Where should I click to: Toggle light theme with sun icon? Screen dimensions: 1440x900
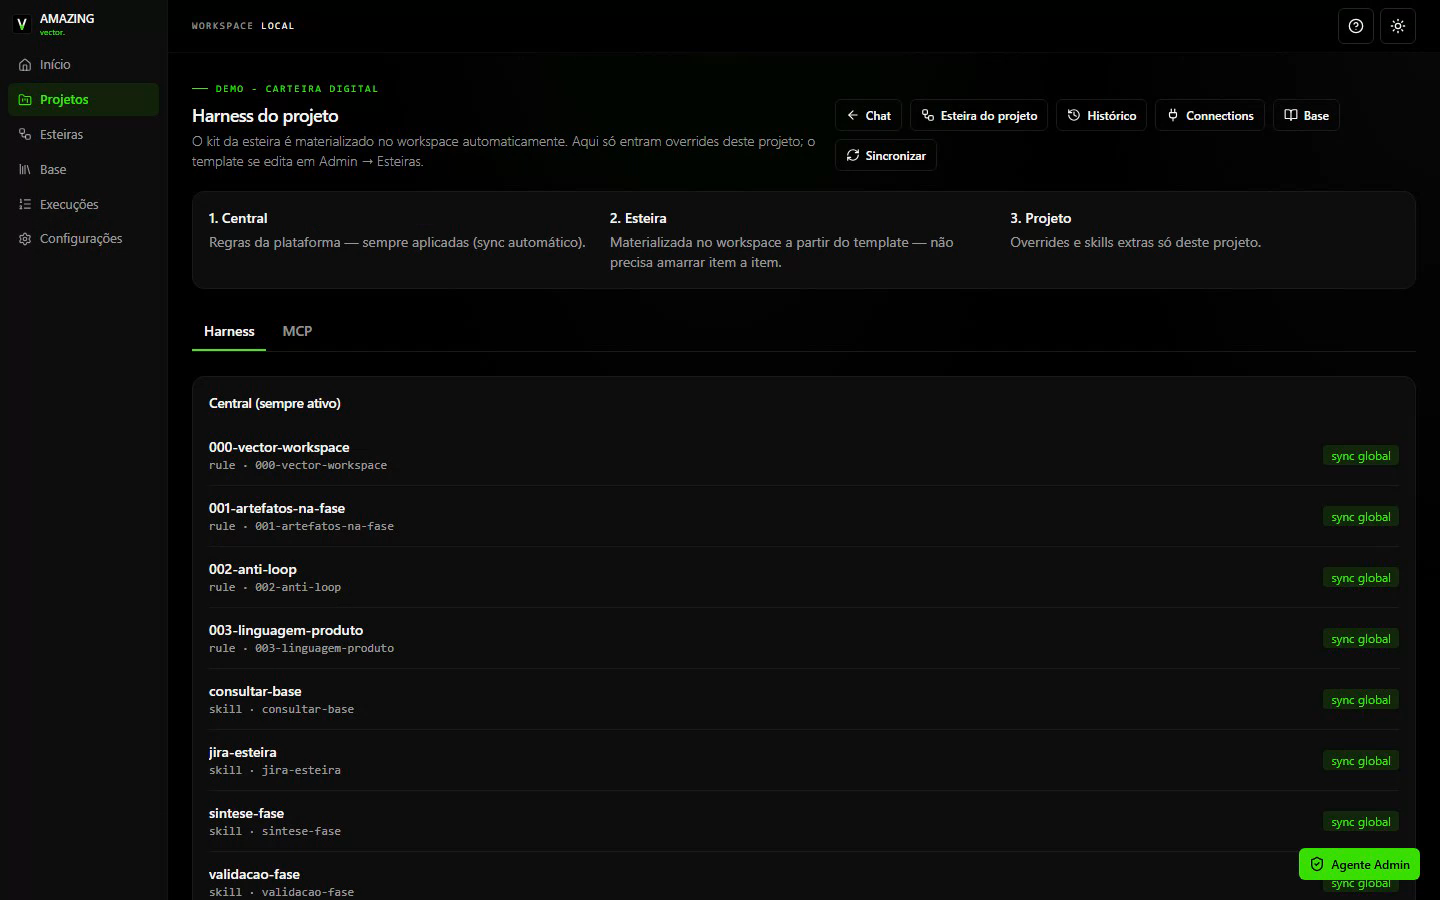coord(1398,26)
